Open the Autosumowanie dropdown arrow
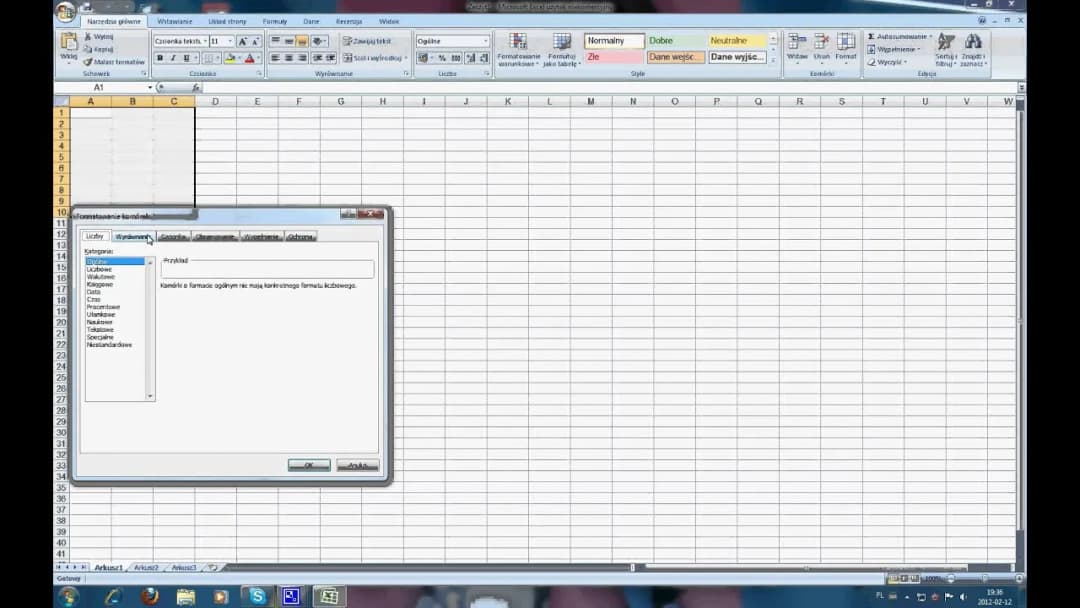The height and width of the screenshot is (608, 1080). point(931,37)
